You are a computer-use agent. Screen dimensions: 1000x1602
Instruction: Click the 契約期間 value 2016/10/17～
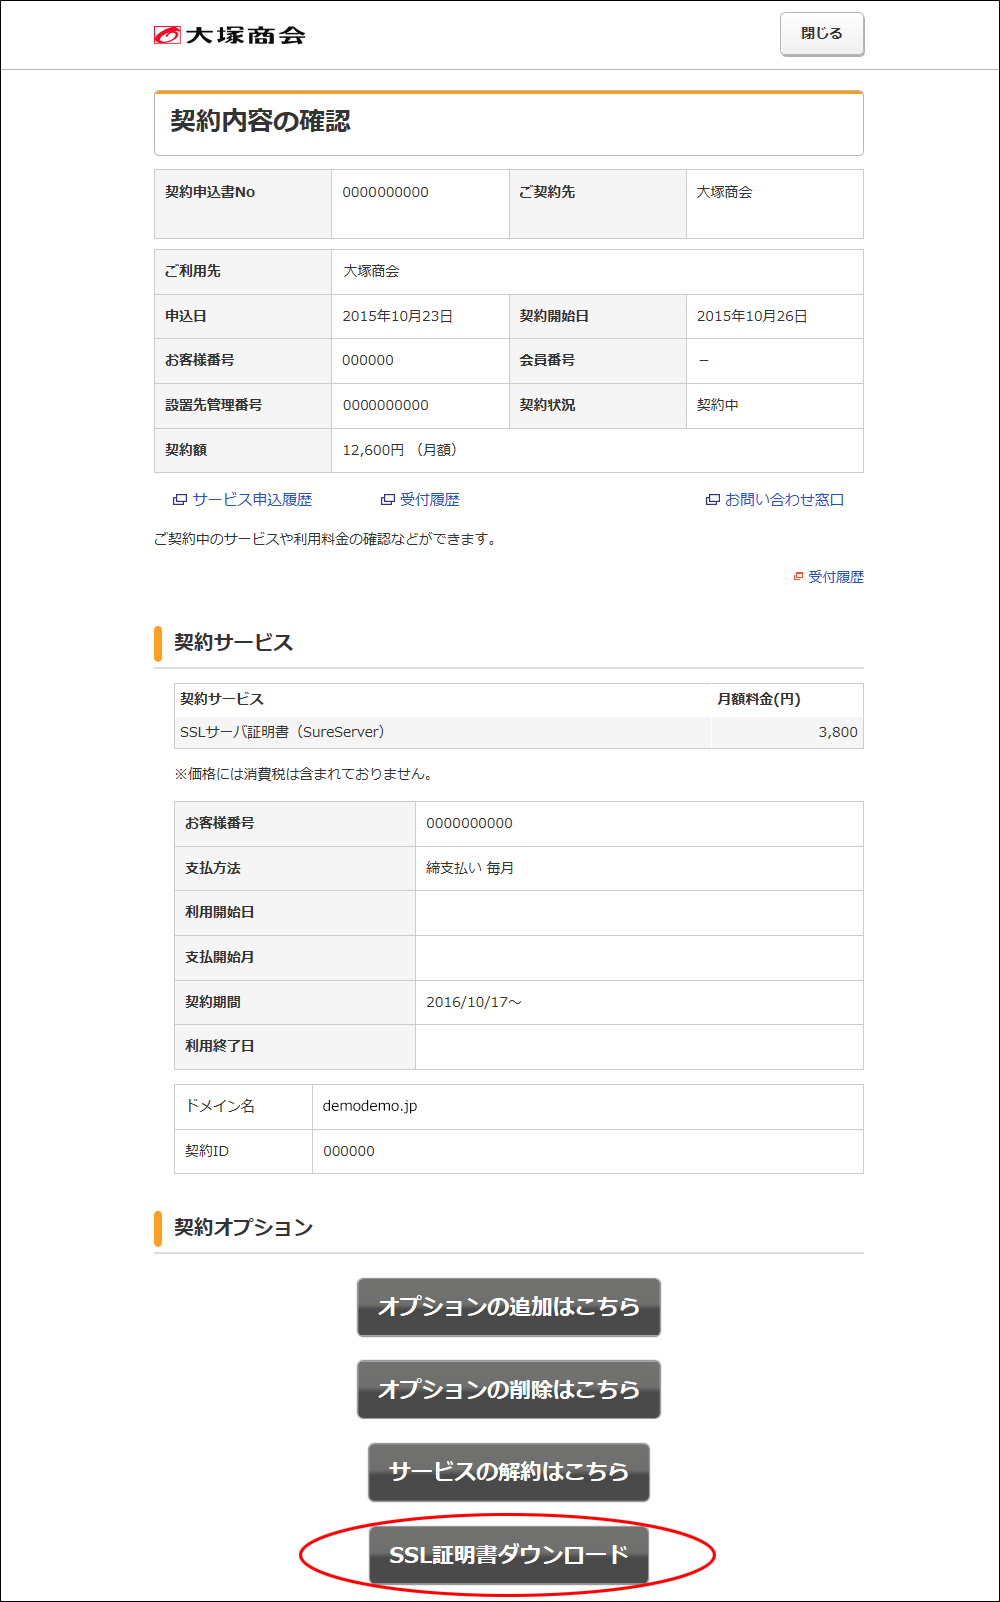pyautogui.click(x=474, y=1002)
